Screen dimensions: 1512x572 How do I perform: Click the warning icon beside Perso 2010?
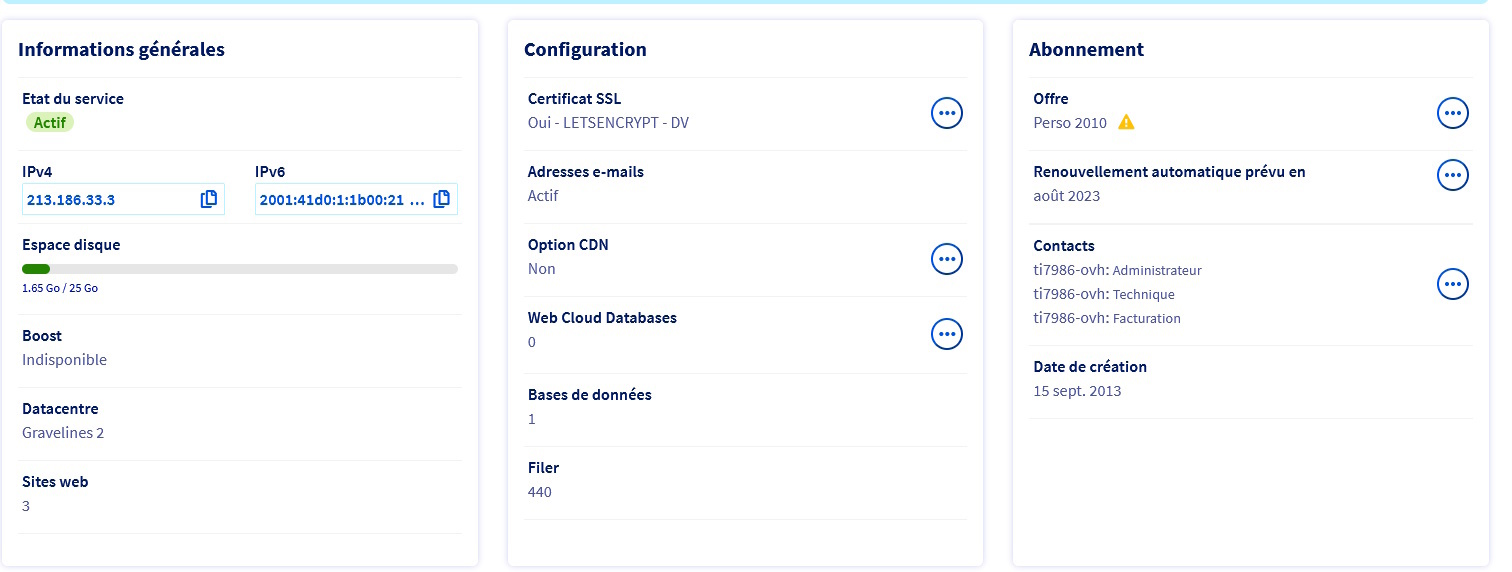(1126, 123)
